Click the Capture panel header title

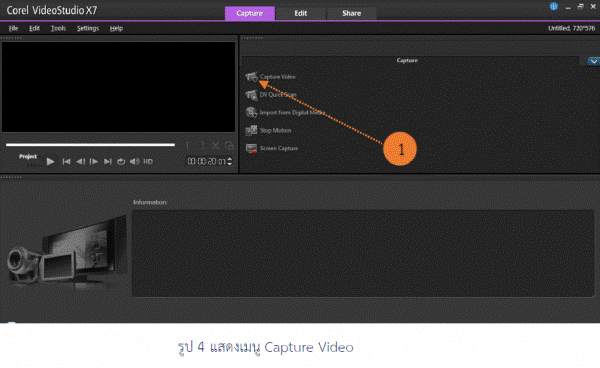[x=407, y=60]
